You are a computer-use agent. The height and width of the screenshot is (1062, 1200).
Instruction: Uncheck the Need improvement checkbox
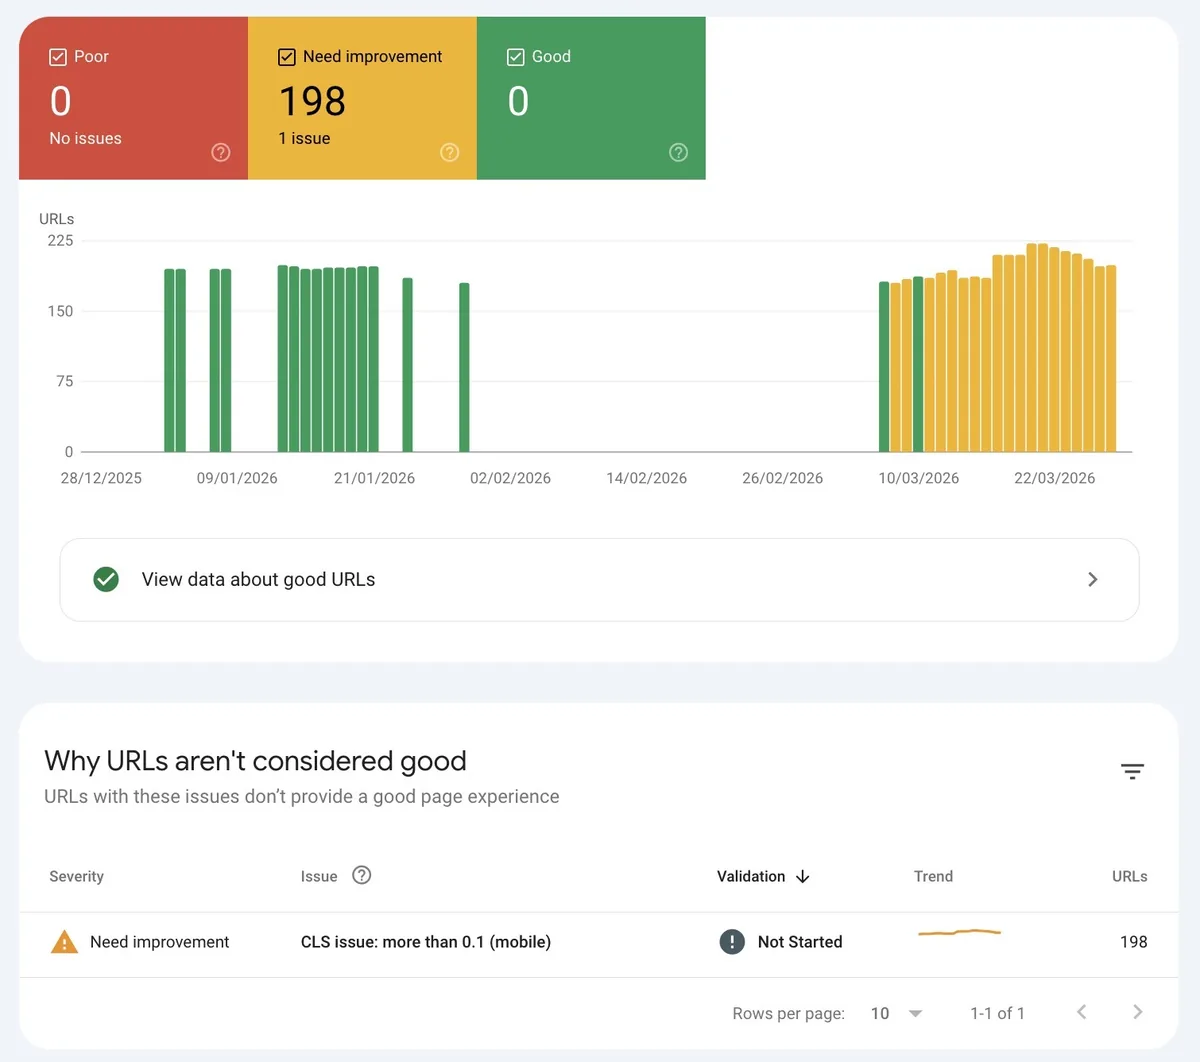point(287,57)
